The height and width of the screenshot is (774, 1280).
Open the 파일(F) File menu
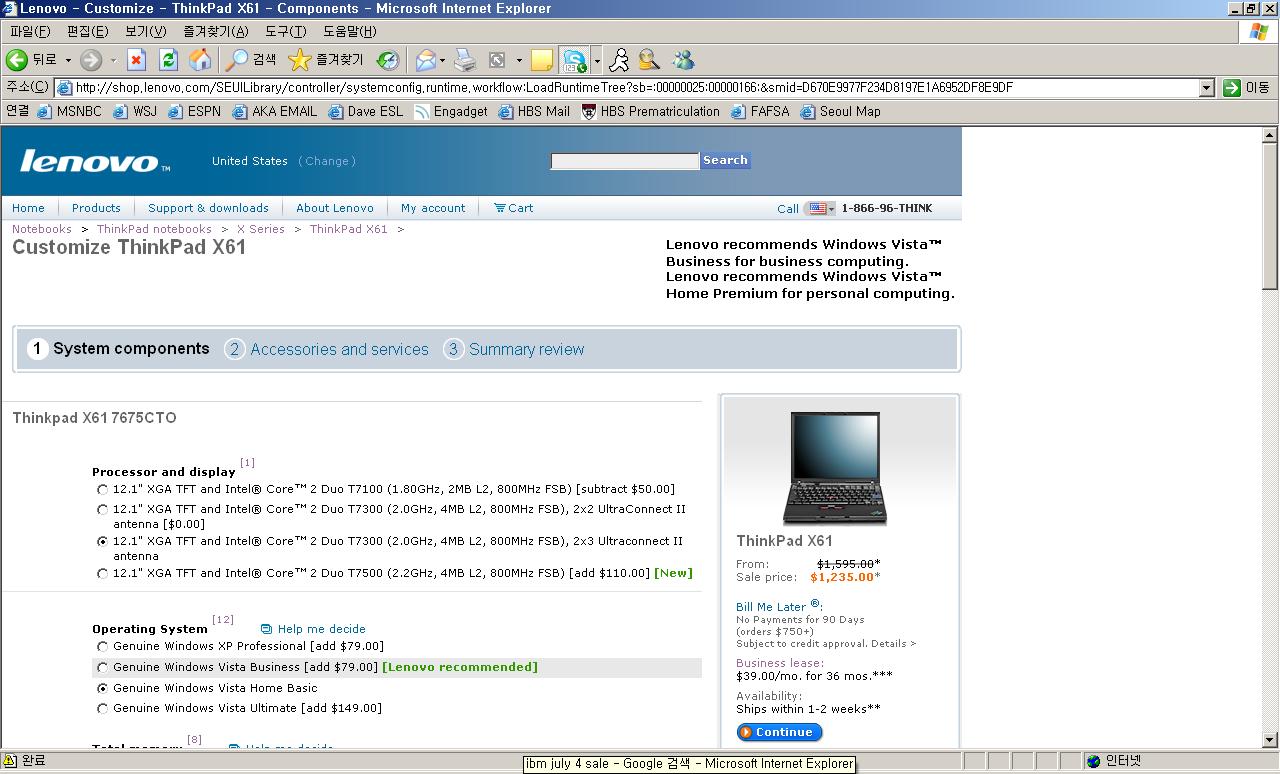pyautogui.click(x=30, y=32)
